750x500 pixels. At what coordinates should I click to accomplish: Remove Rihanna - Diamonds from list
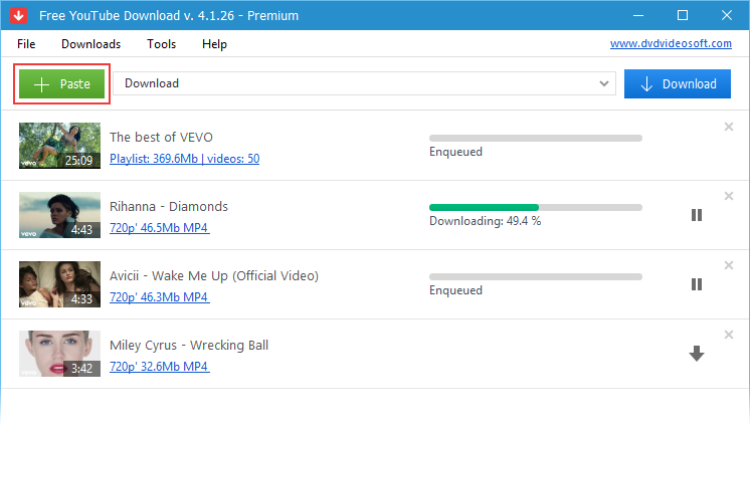click(728, 196)
